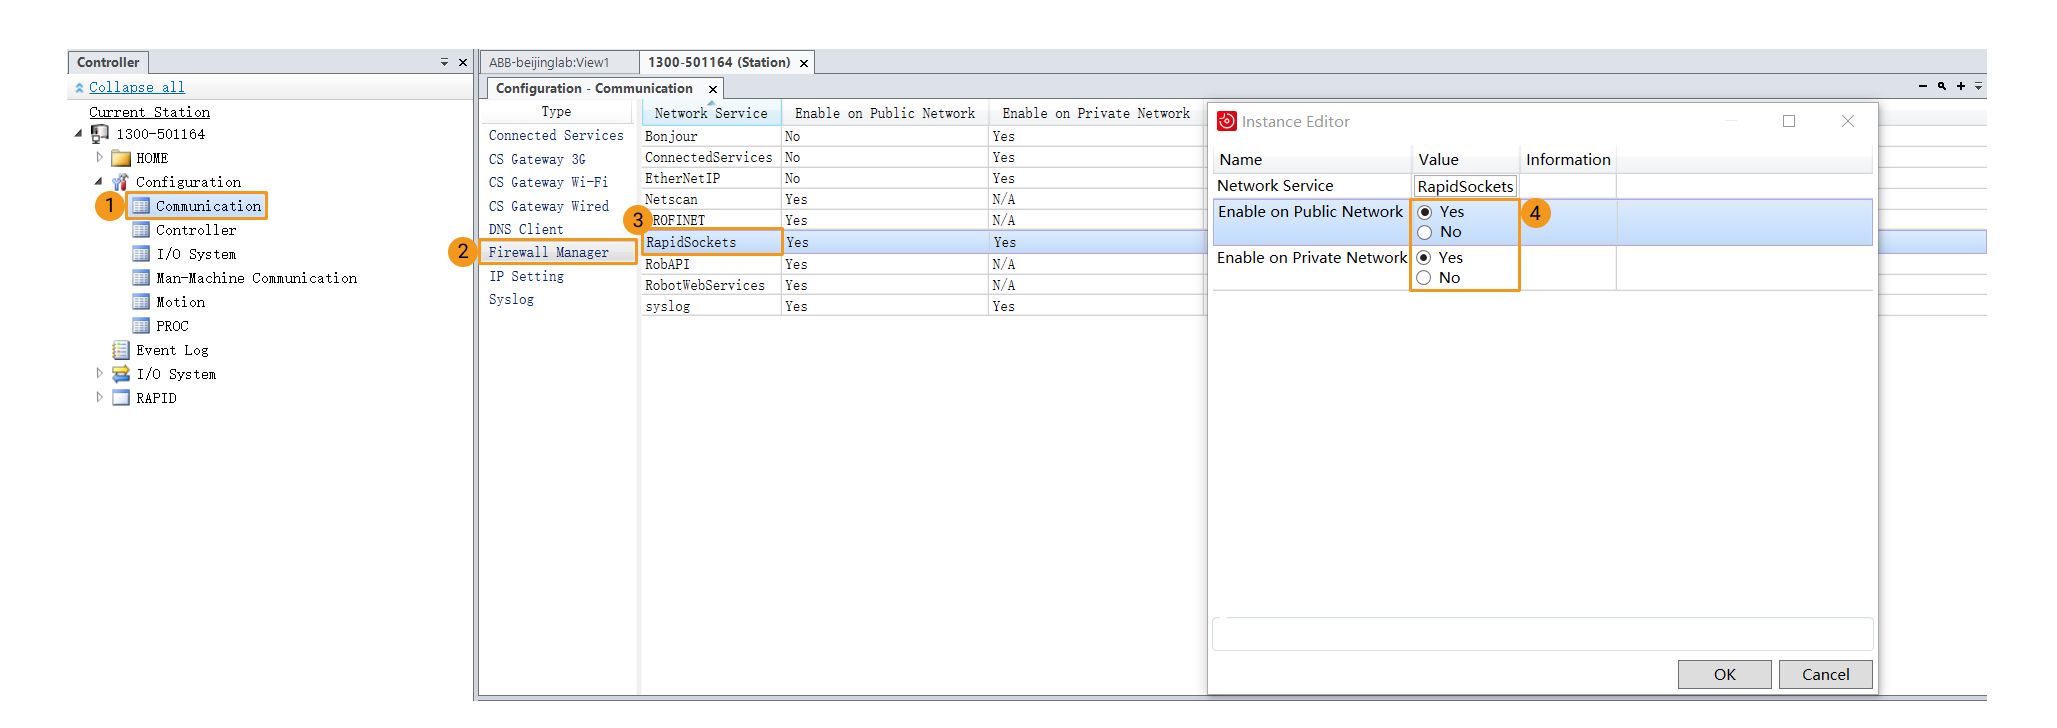The width and height of the screenshot is (2057, 728).
Task: Select Firewall Manager in Type list
Action: (548, 252)
